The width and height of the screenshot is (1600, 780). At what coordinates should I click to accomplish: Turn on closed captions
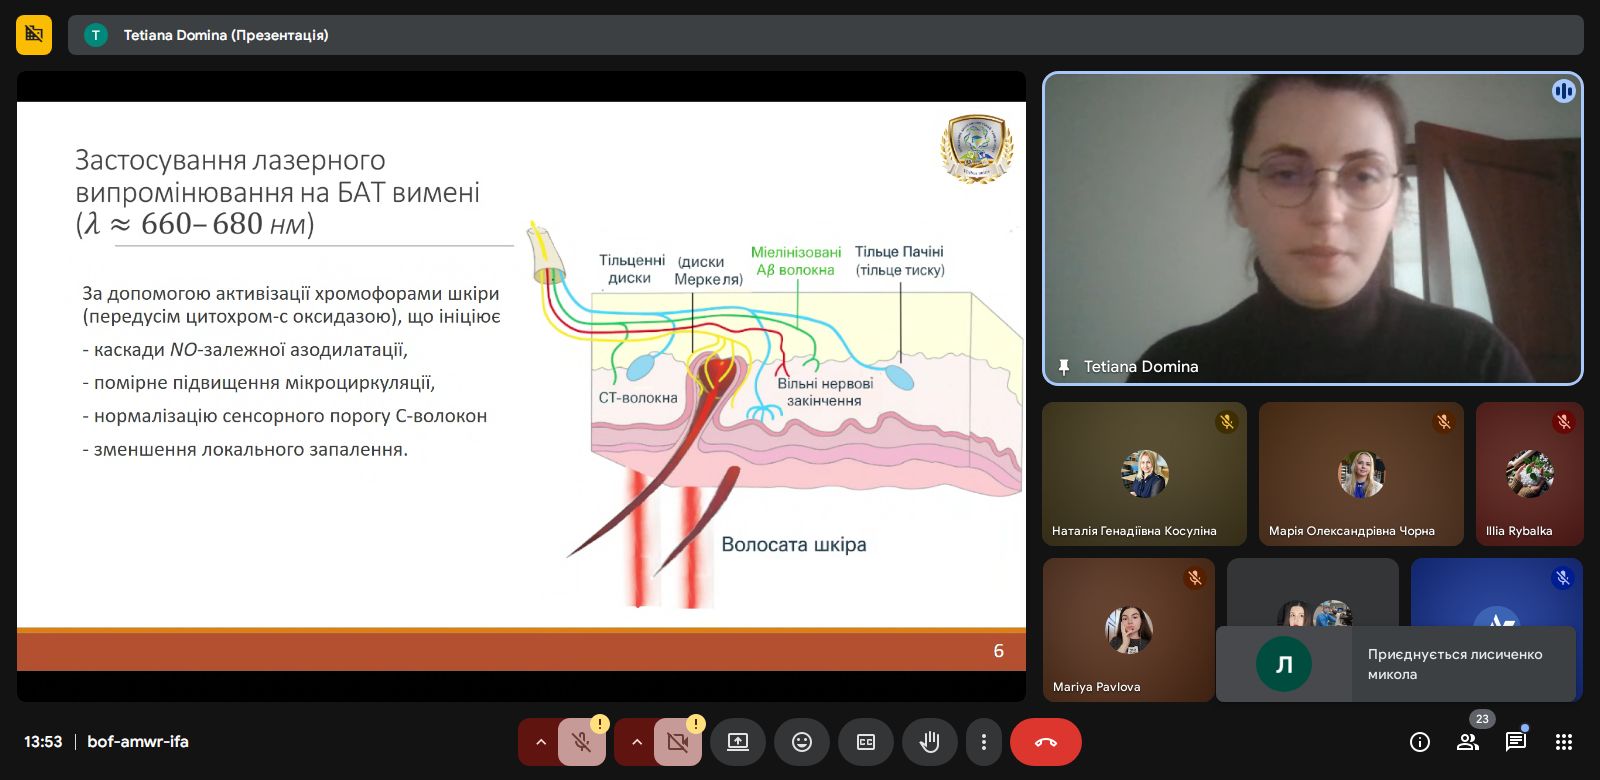tap(866, 742)
